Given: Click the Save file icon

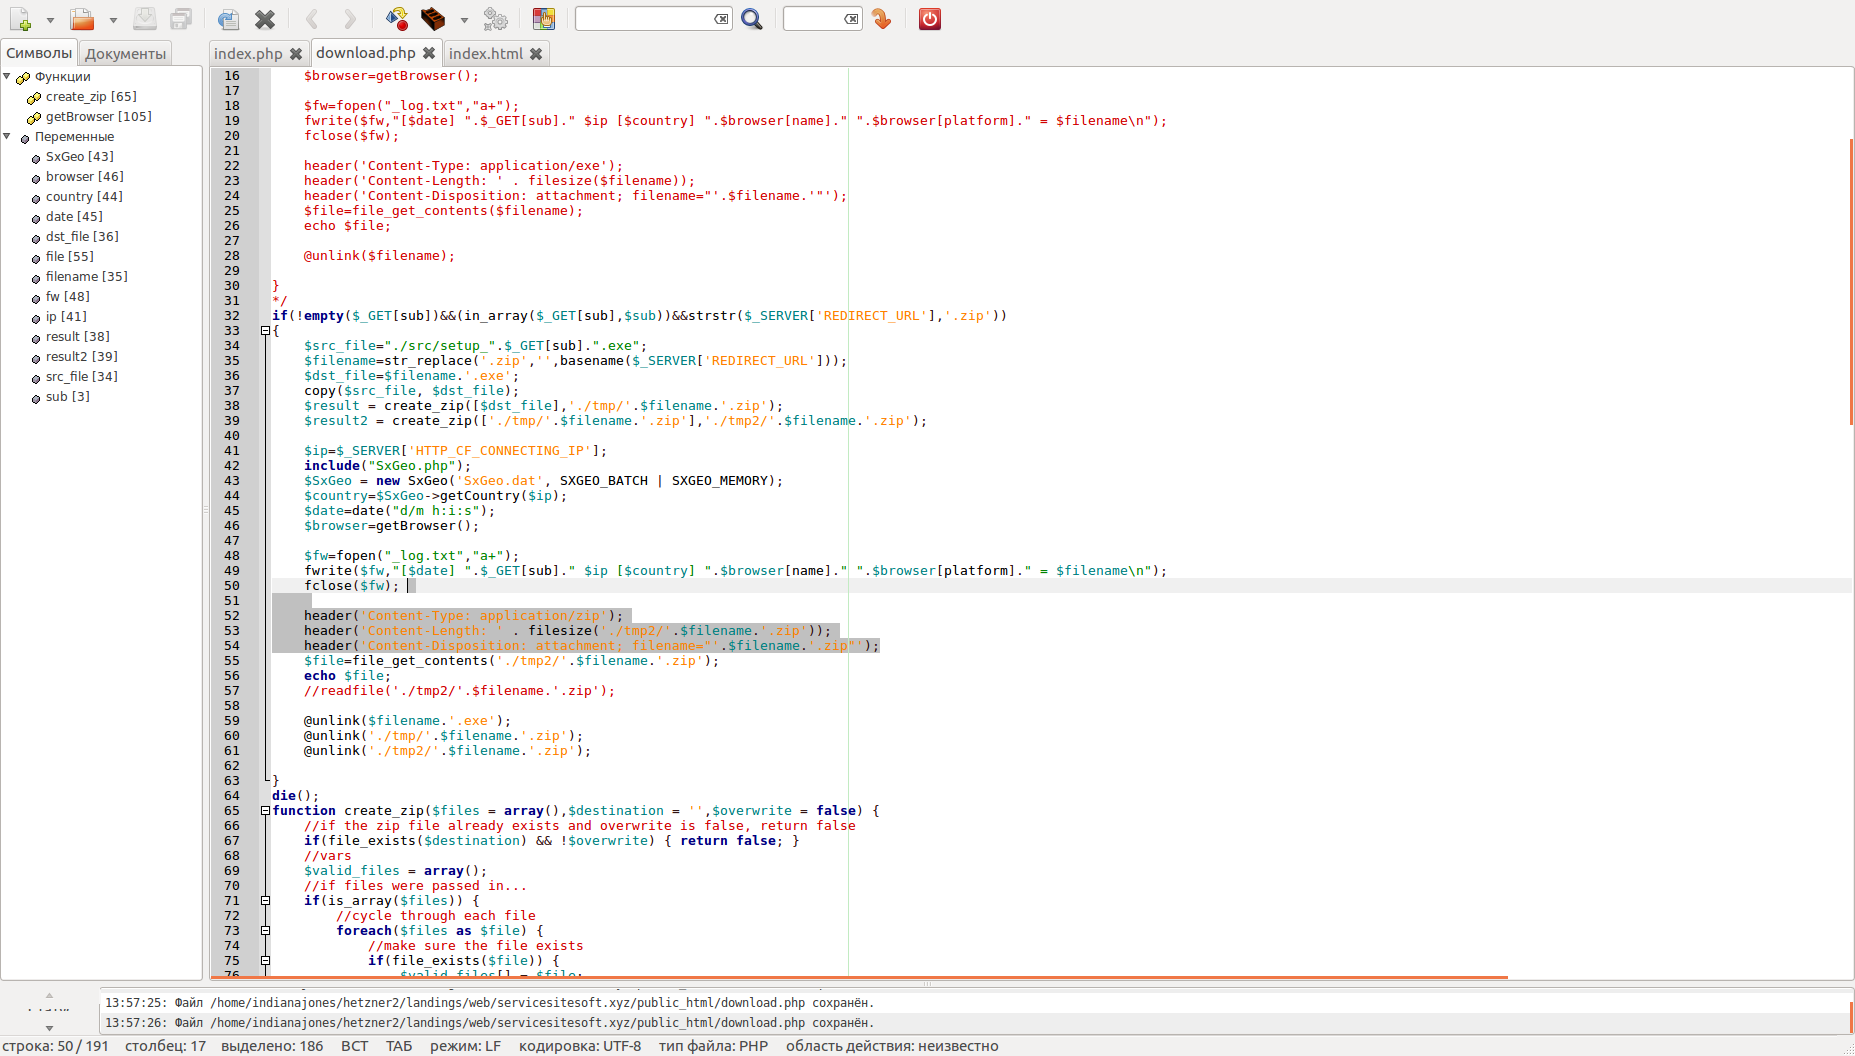Looking at the screenshot, I should [x=145, y=19].
